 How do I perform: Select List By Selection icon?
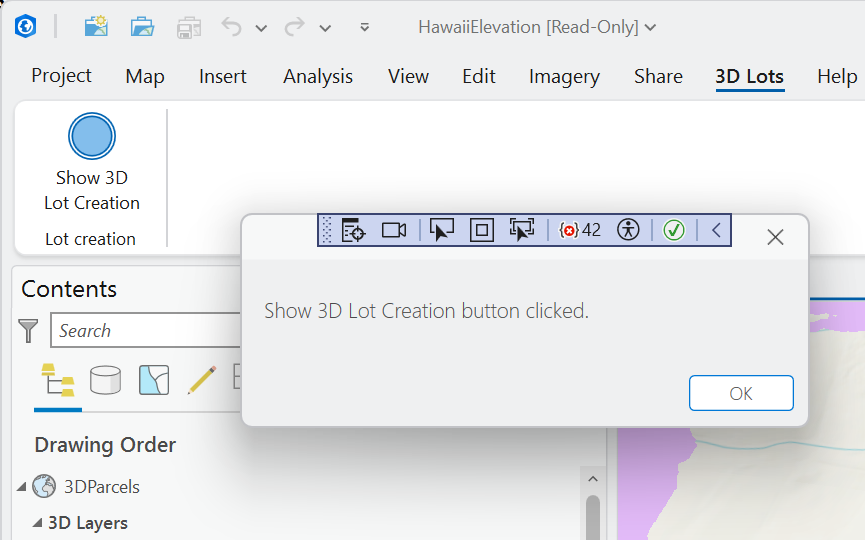click(x=154, y=380)
